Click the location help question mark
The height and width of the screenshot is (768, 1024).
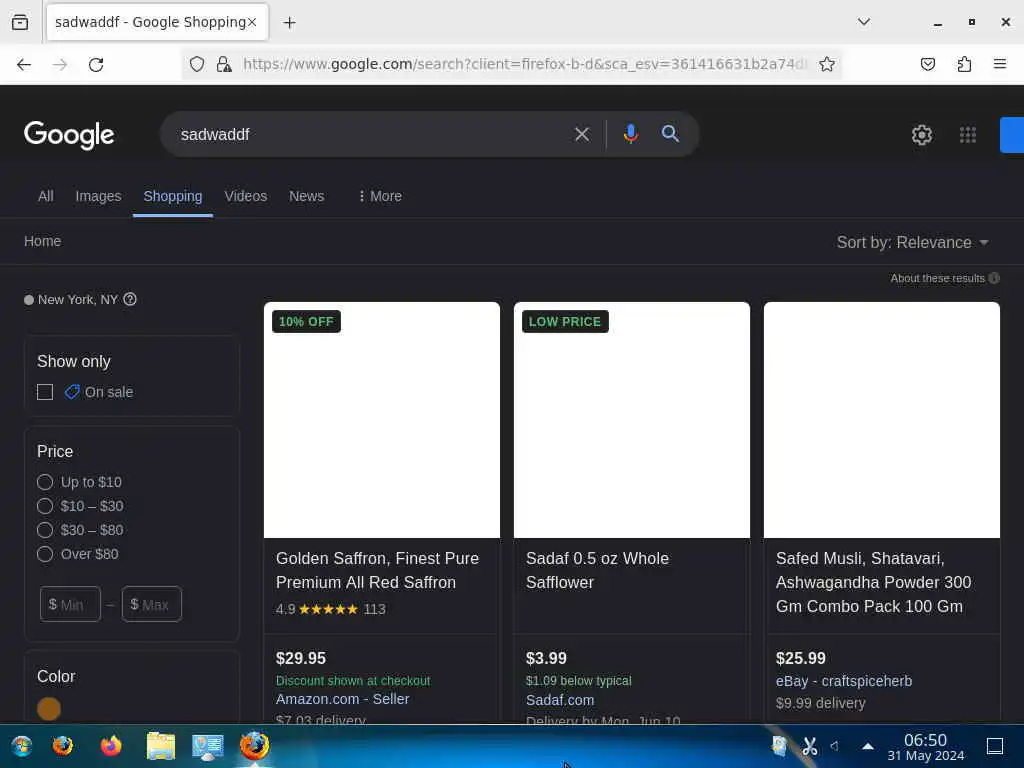(x=130, y=299)
